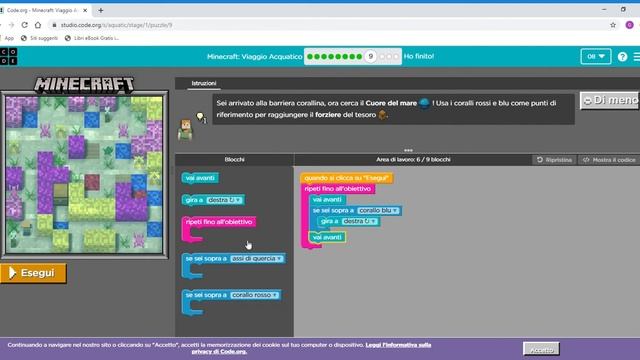Run the program with Esegui
Image resolution: width=640 pixels, height=360 pixels.
[x=33, y=273]
